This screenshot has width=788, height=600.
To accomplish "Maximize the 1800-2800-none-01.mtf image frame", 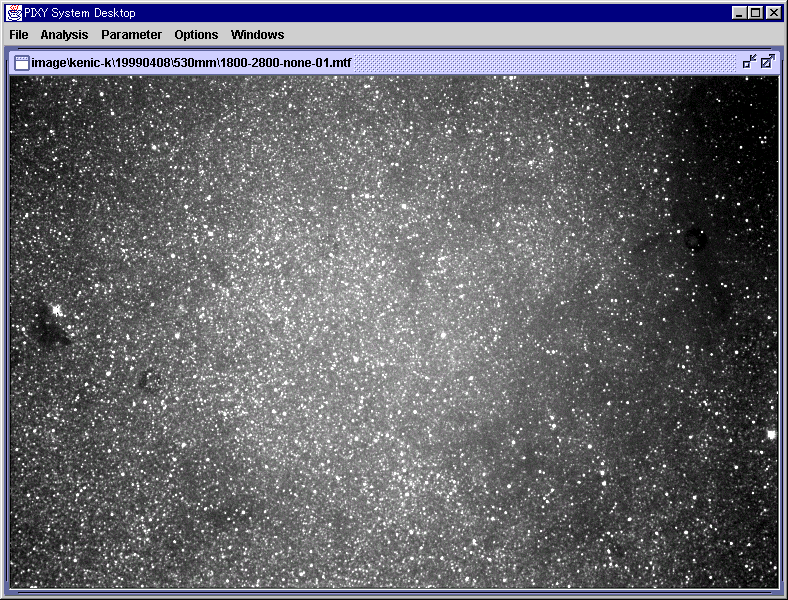I will coord(767,62).
